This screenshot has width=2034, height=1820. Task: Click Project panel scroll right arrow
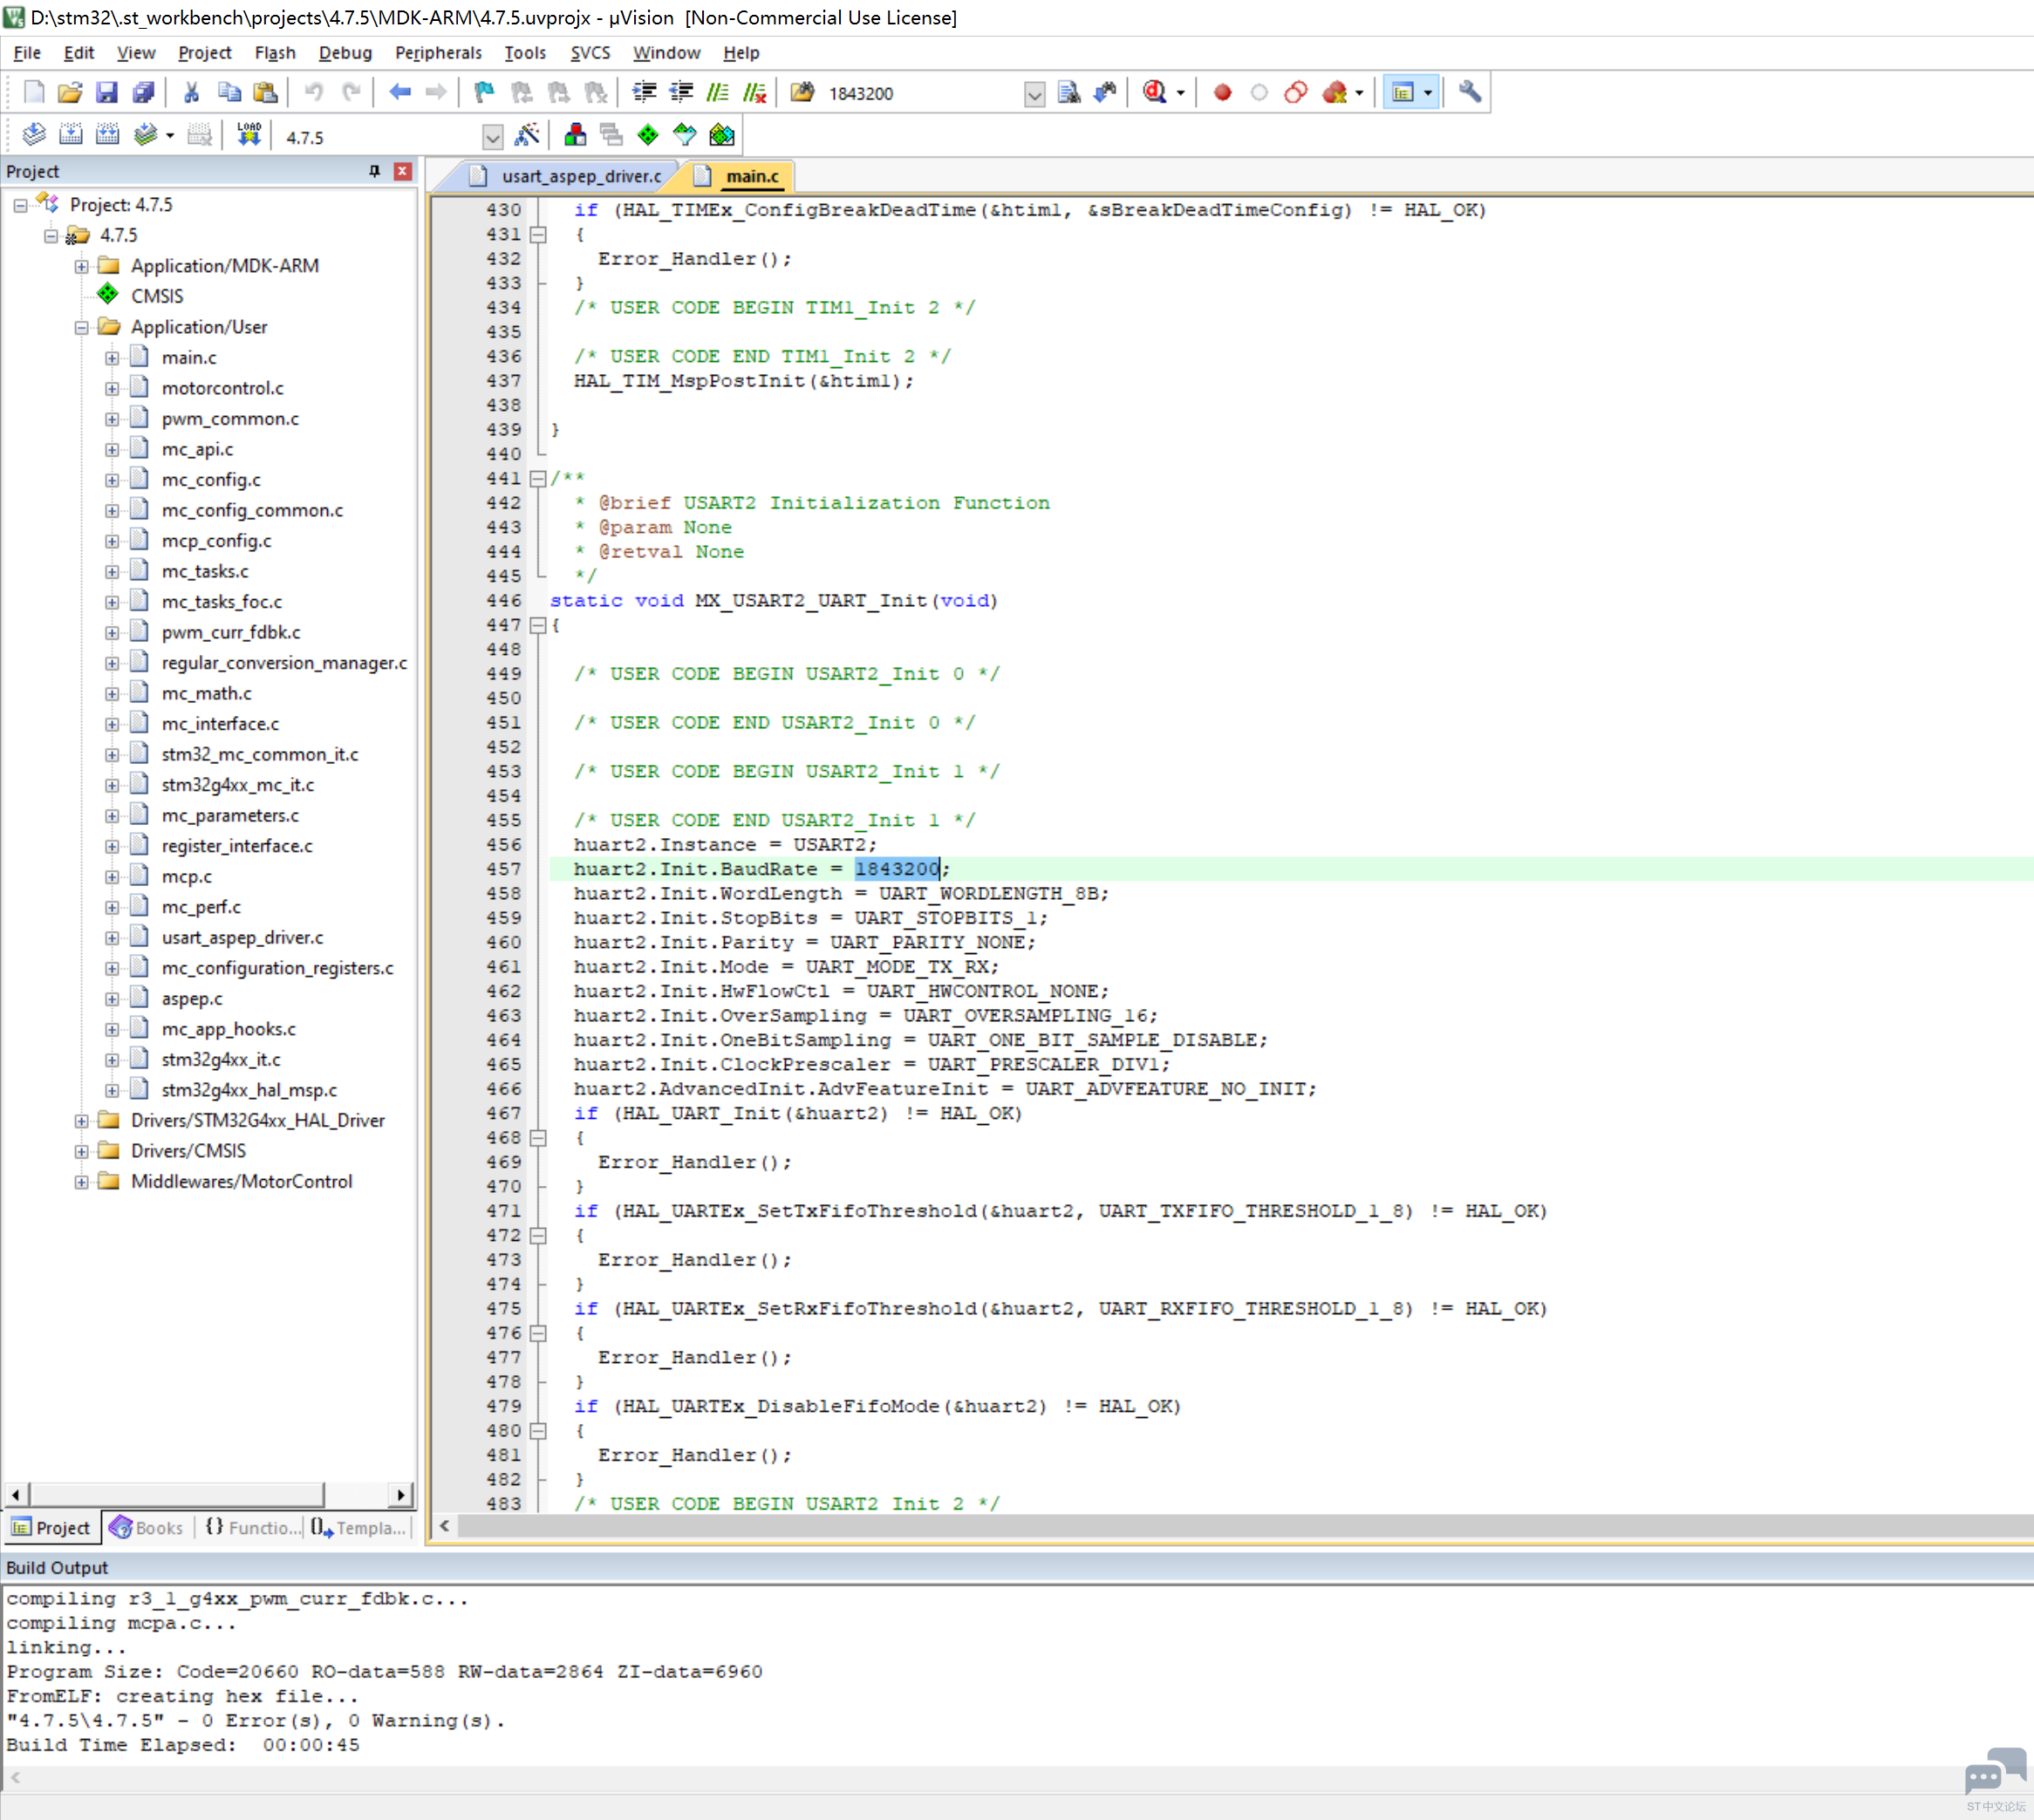[x=401, y=1495]
